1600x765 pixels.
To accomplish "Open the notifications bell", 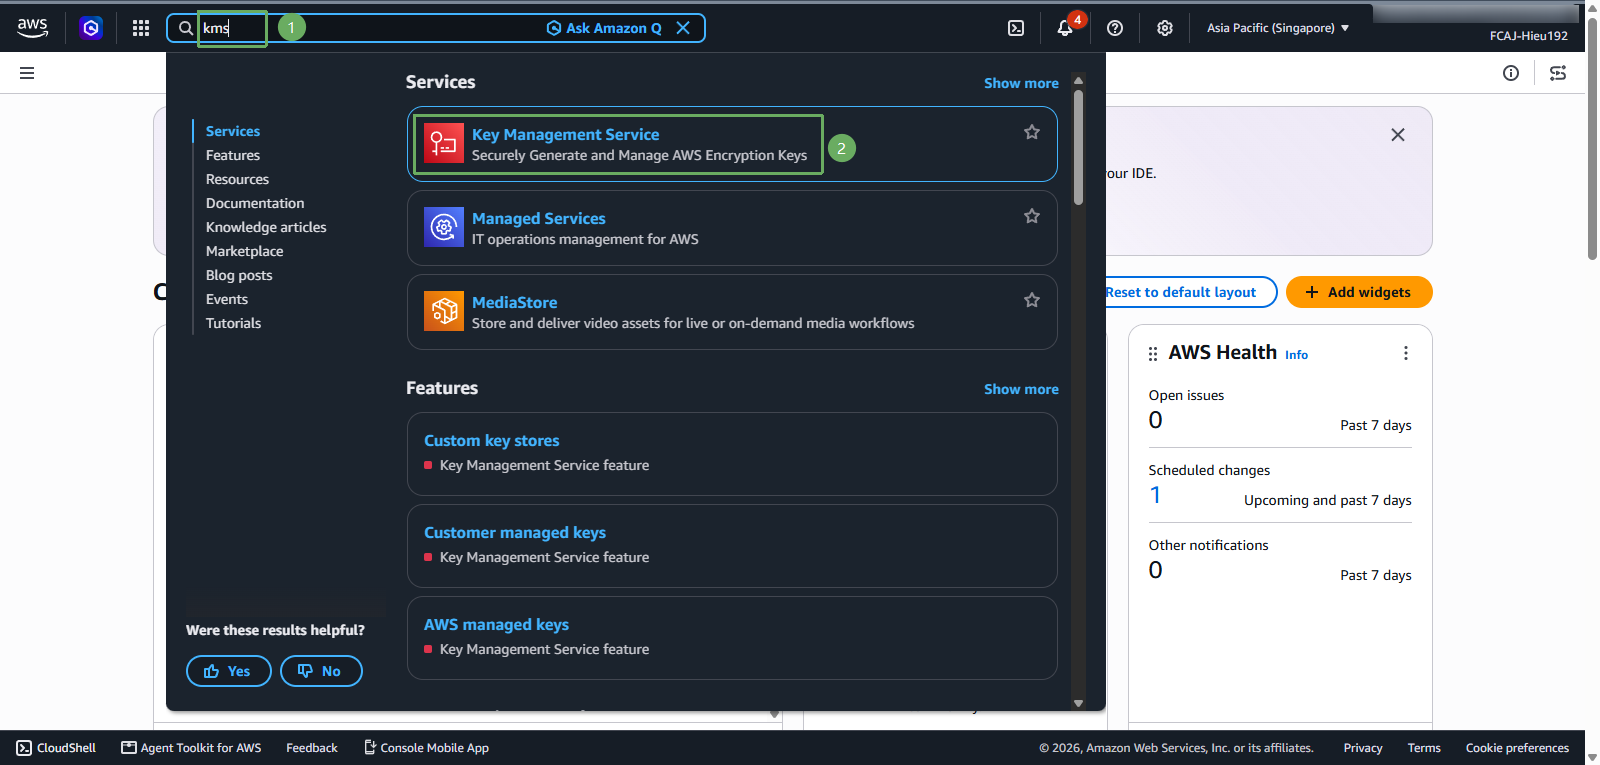I will coord(1065,28).
